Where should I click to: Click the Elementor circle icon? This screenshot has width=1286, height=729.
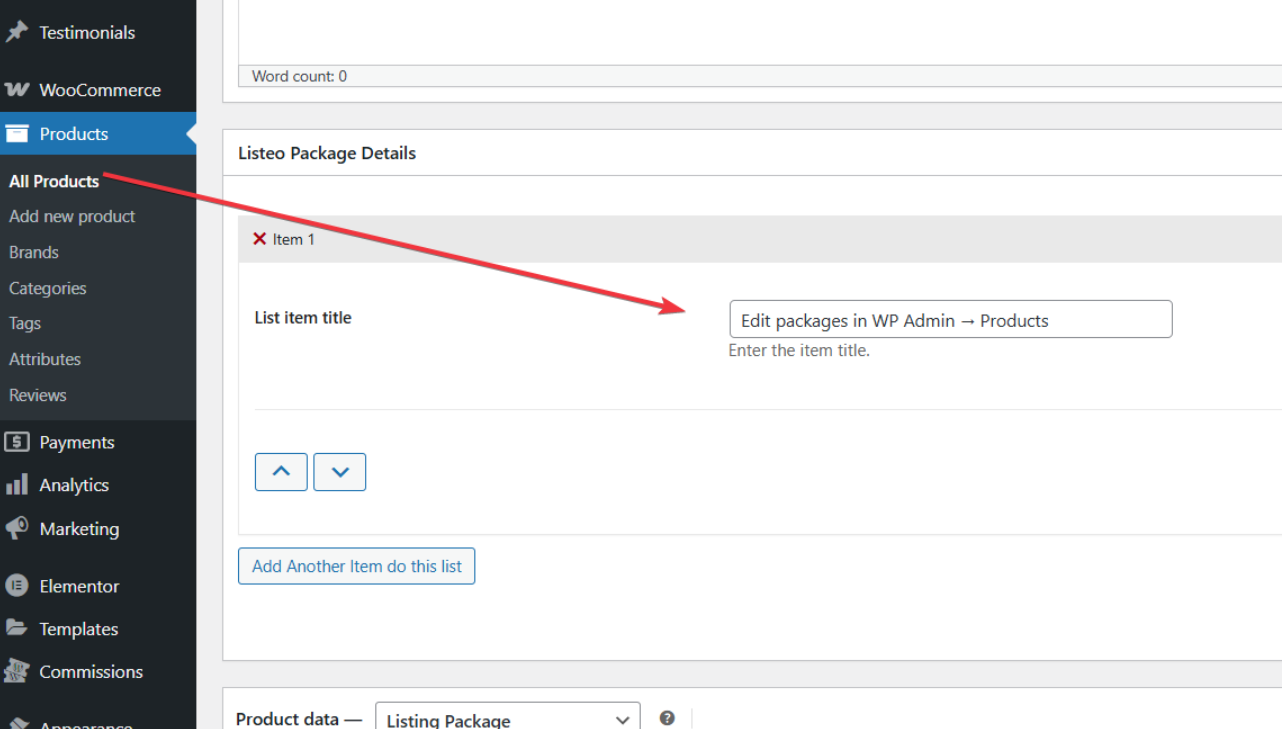[x=17, y=586]
